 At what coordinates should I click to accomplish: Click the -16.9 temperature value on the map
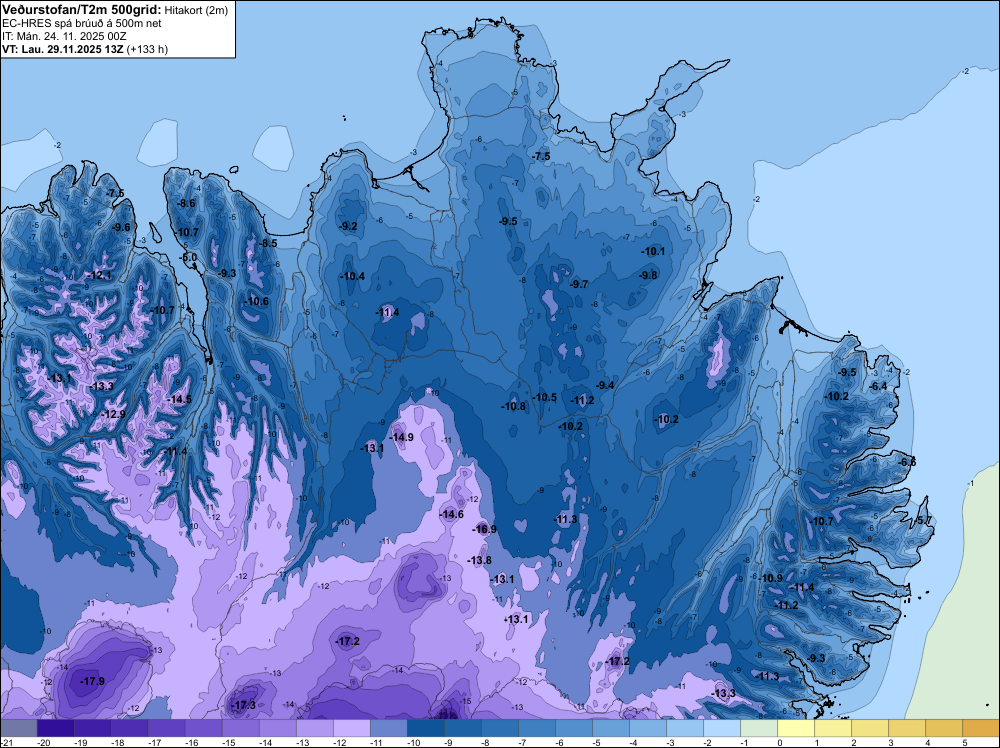point(484,529)
